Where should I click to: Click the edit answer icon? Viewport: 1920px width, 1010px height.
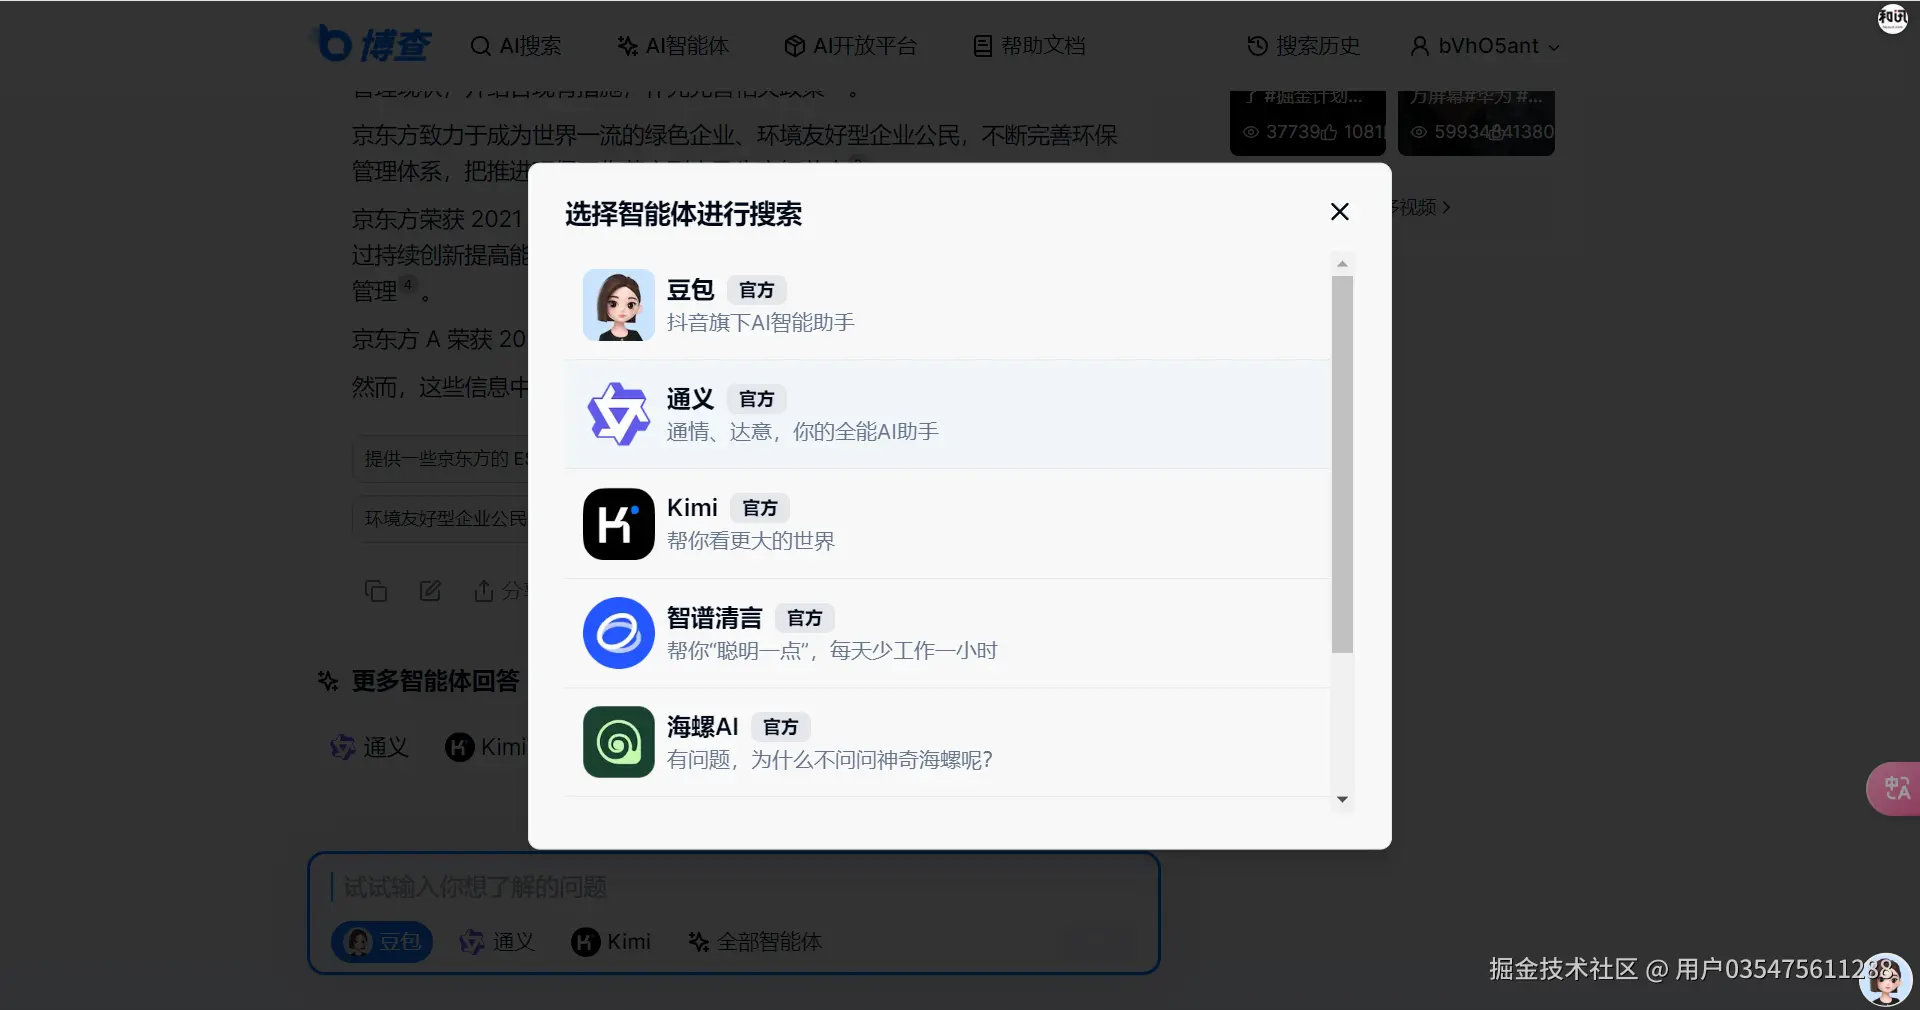point(430,591)
